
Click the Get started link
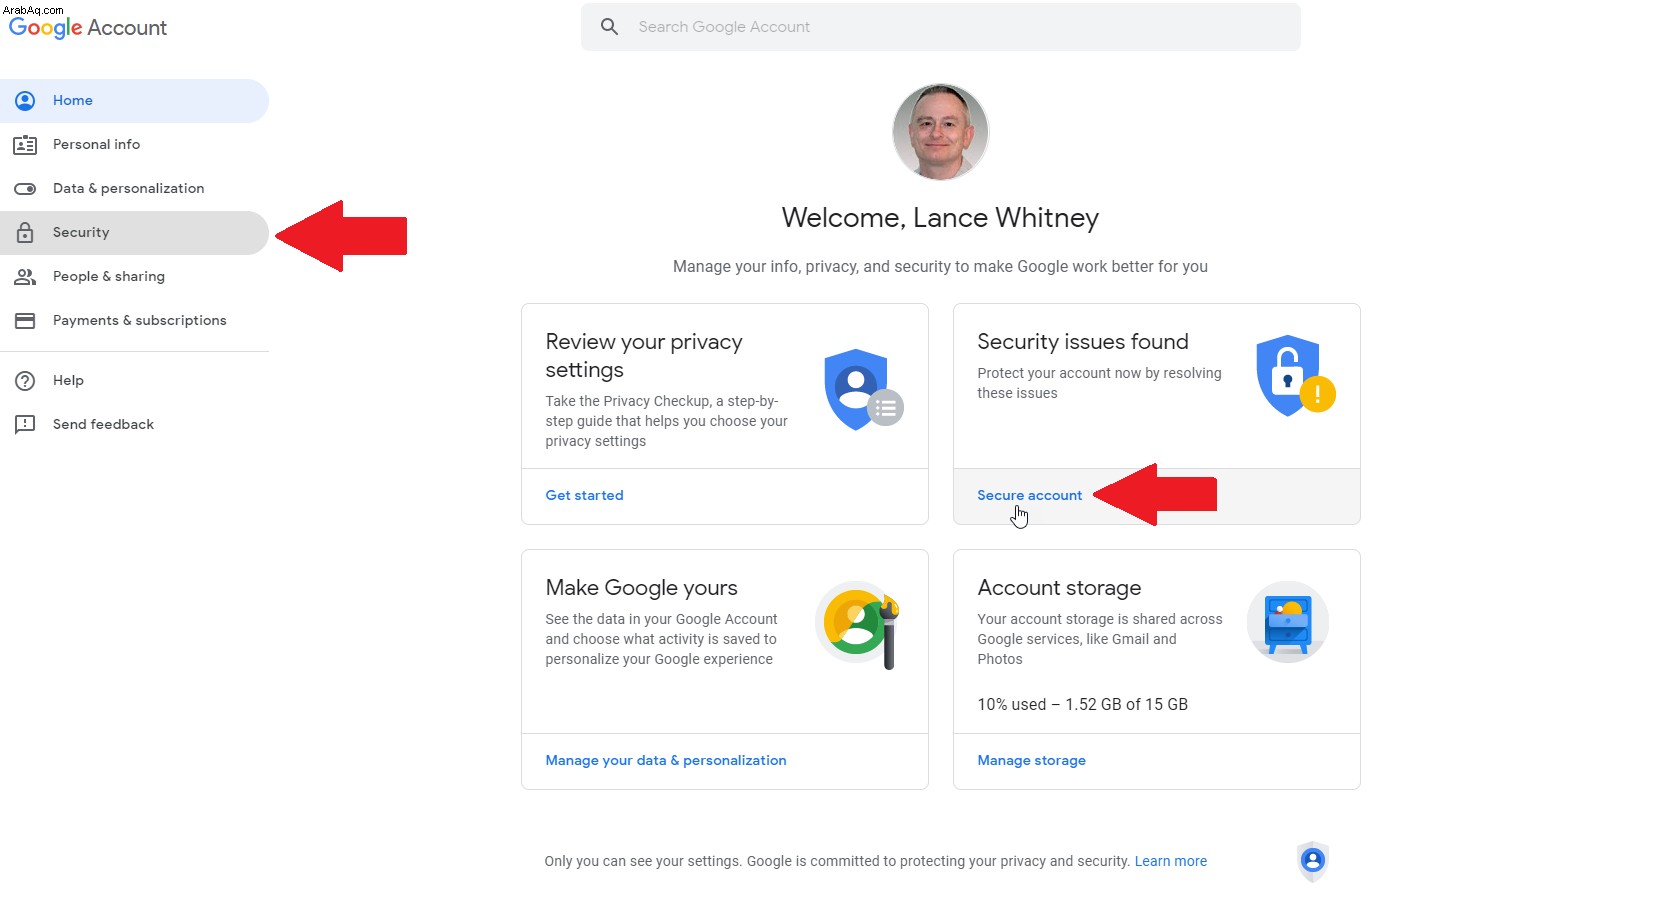584,495
